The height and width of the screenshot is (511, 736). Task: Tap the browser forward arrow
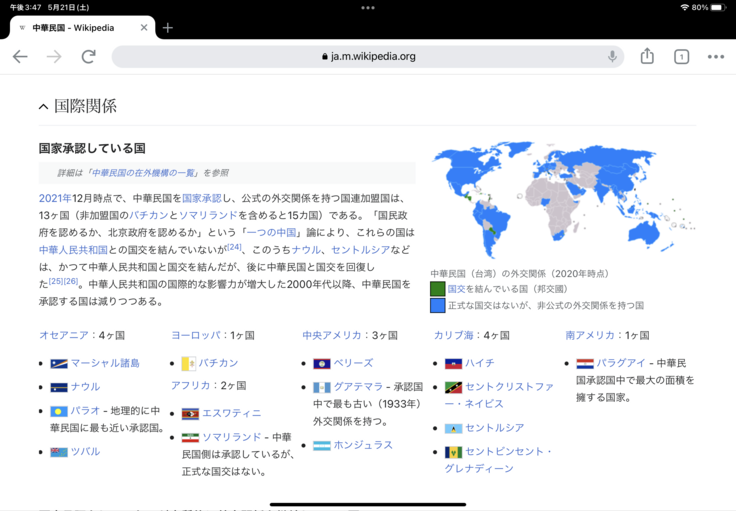[54, 57]
